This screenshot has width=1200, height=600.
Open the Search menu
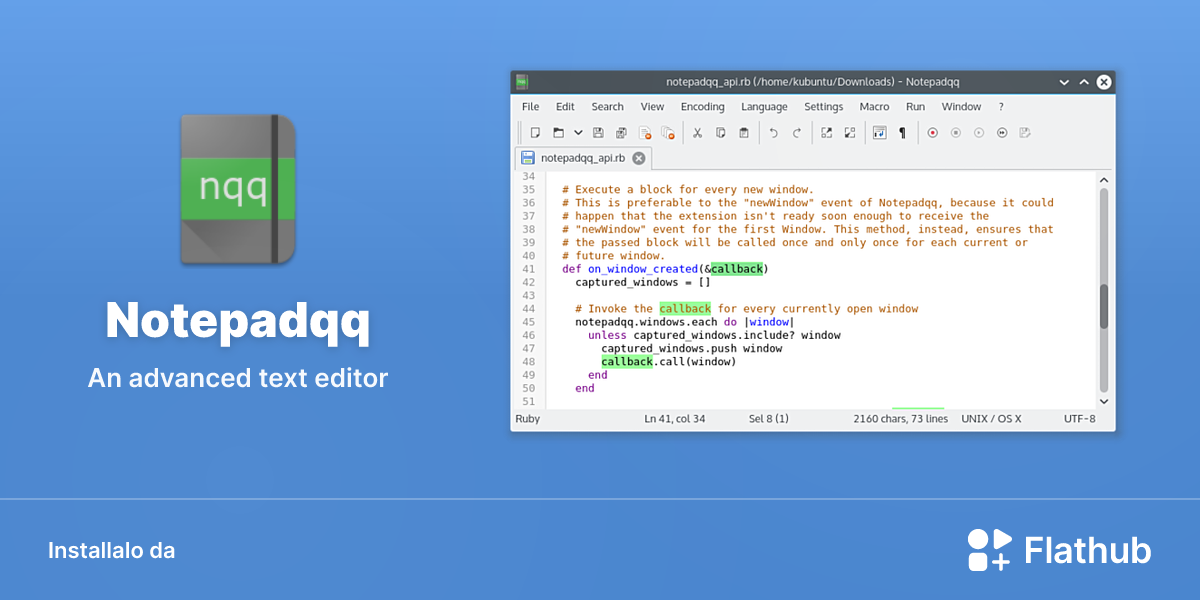[607, 107]
